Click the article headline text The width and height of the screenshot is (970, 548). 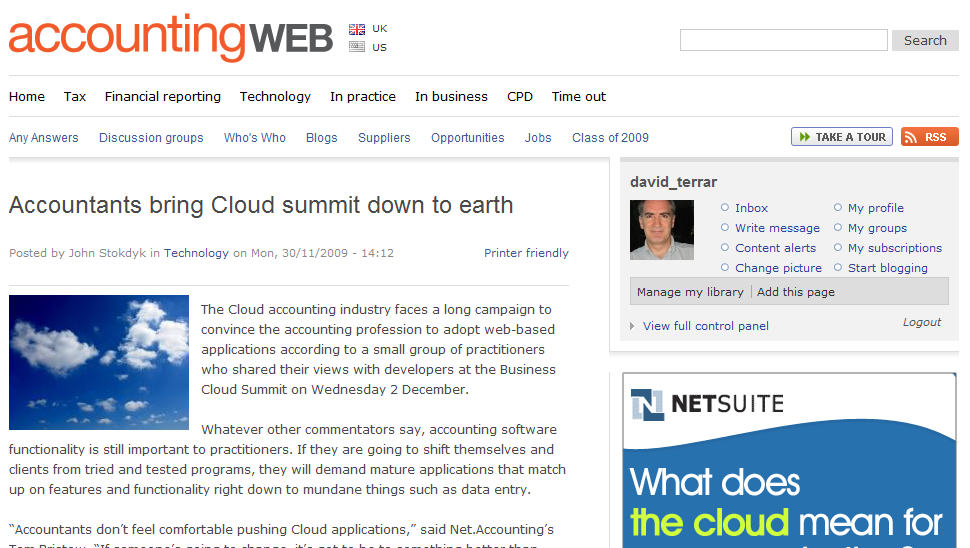tap(261, 205)
